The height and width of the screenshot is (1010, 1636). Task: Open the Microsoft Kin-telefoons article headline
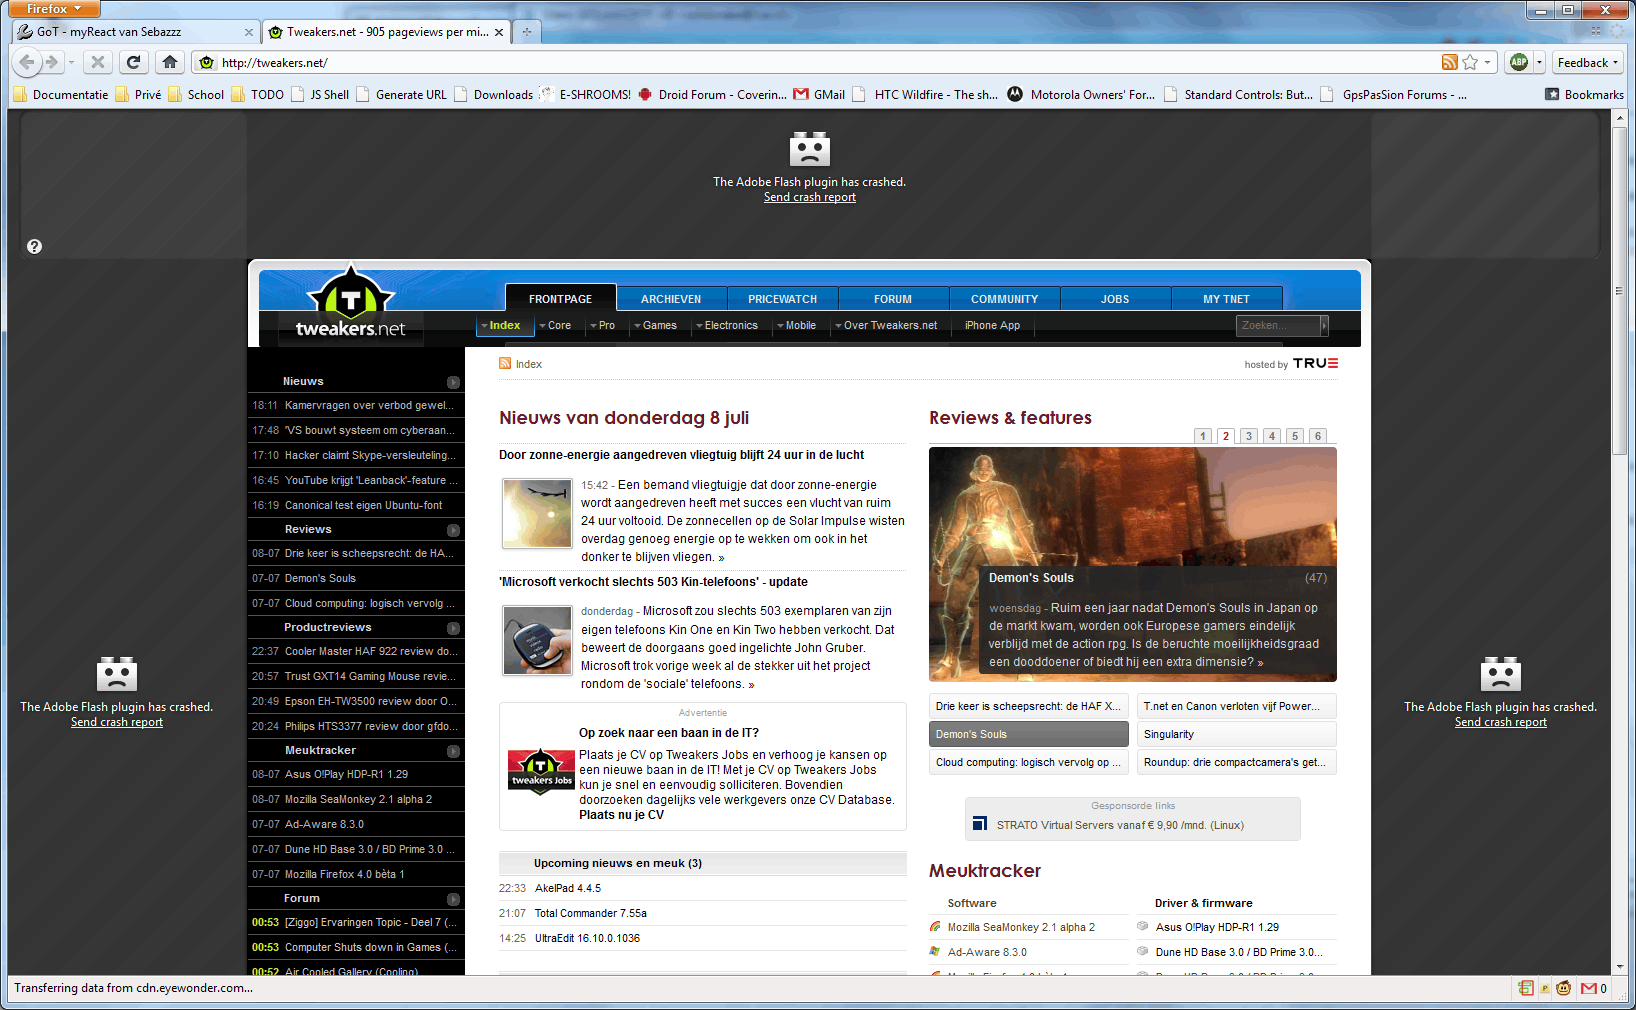[x=653, y=582]
